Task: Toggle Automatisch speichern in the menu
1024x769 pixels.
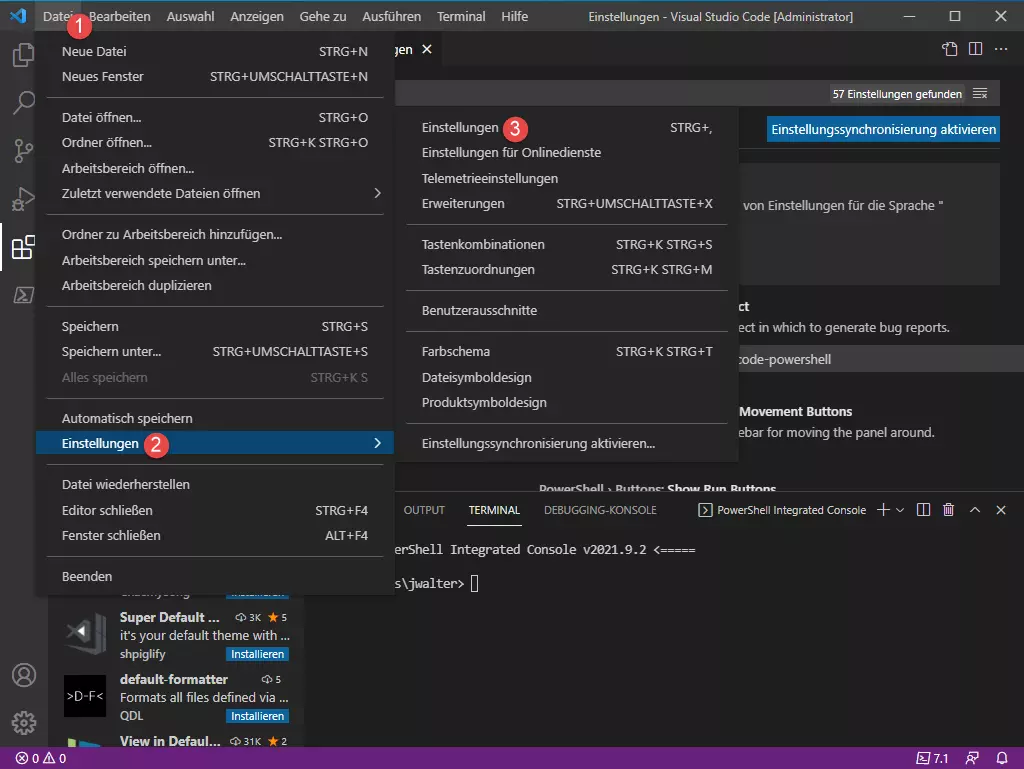Action: point(127,418)
